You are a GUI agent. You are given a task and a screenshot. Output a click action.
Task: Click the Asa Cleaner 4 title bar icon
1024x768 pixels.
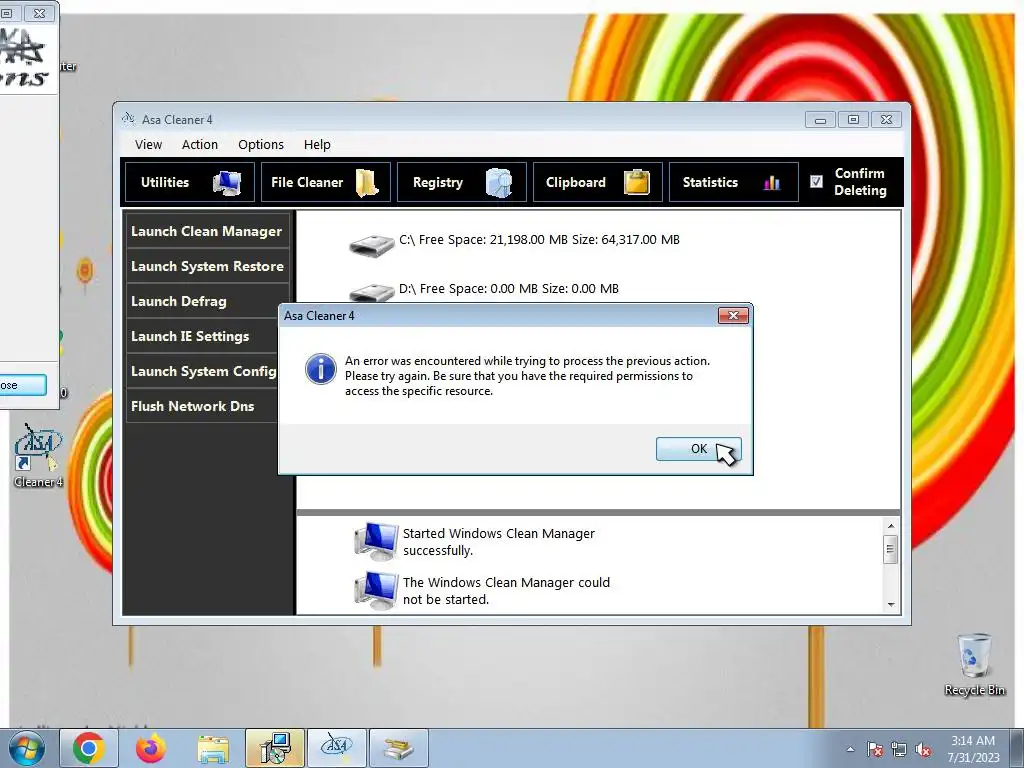[129, 118]
